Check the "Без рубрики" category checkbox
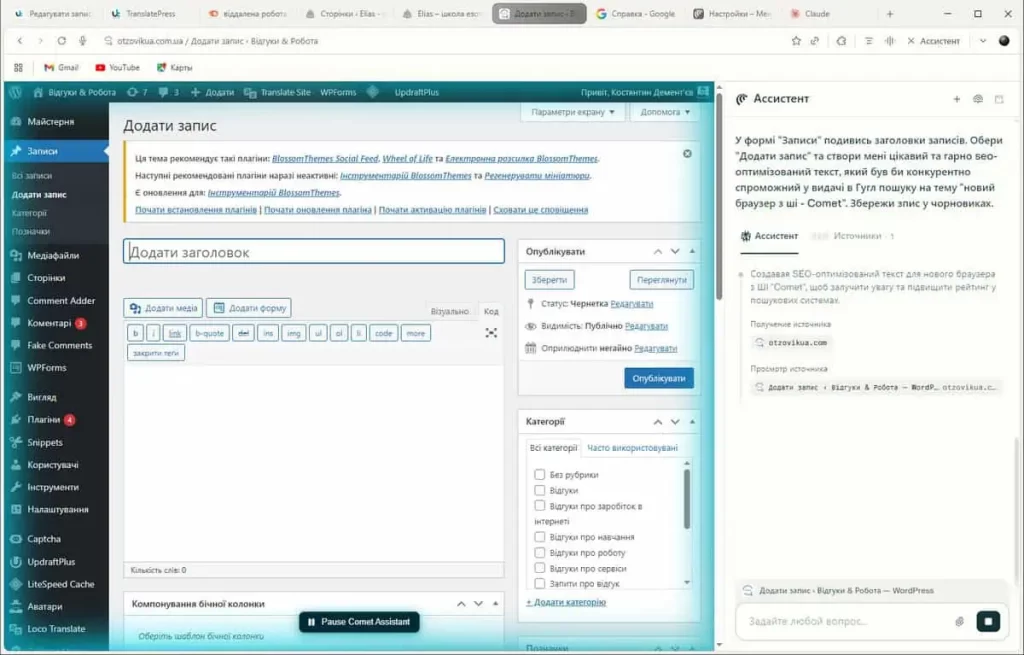The width and height of the screenshot is (1024, 655). (x=540, y=475)
